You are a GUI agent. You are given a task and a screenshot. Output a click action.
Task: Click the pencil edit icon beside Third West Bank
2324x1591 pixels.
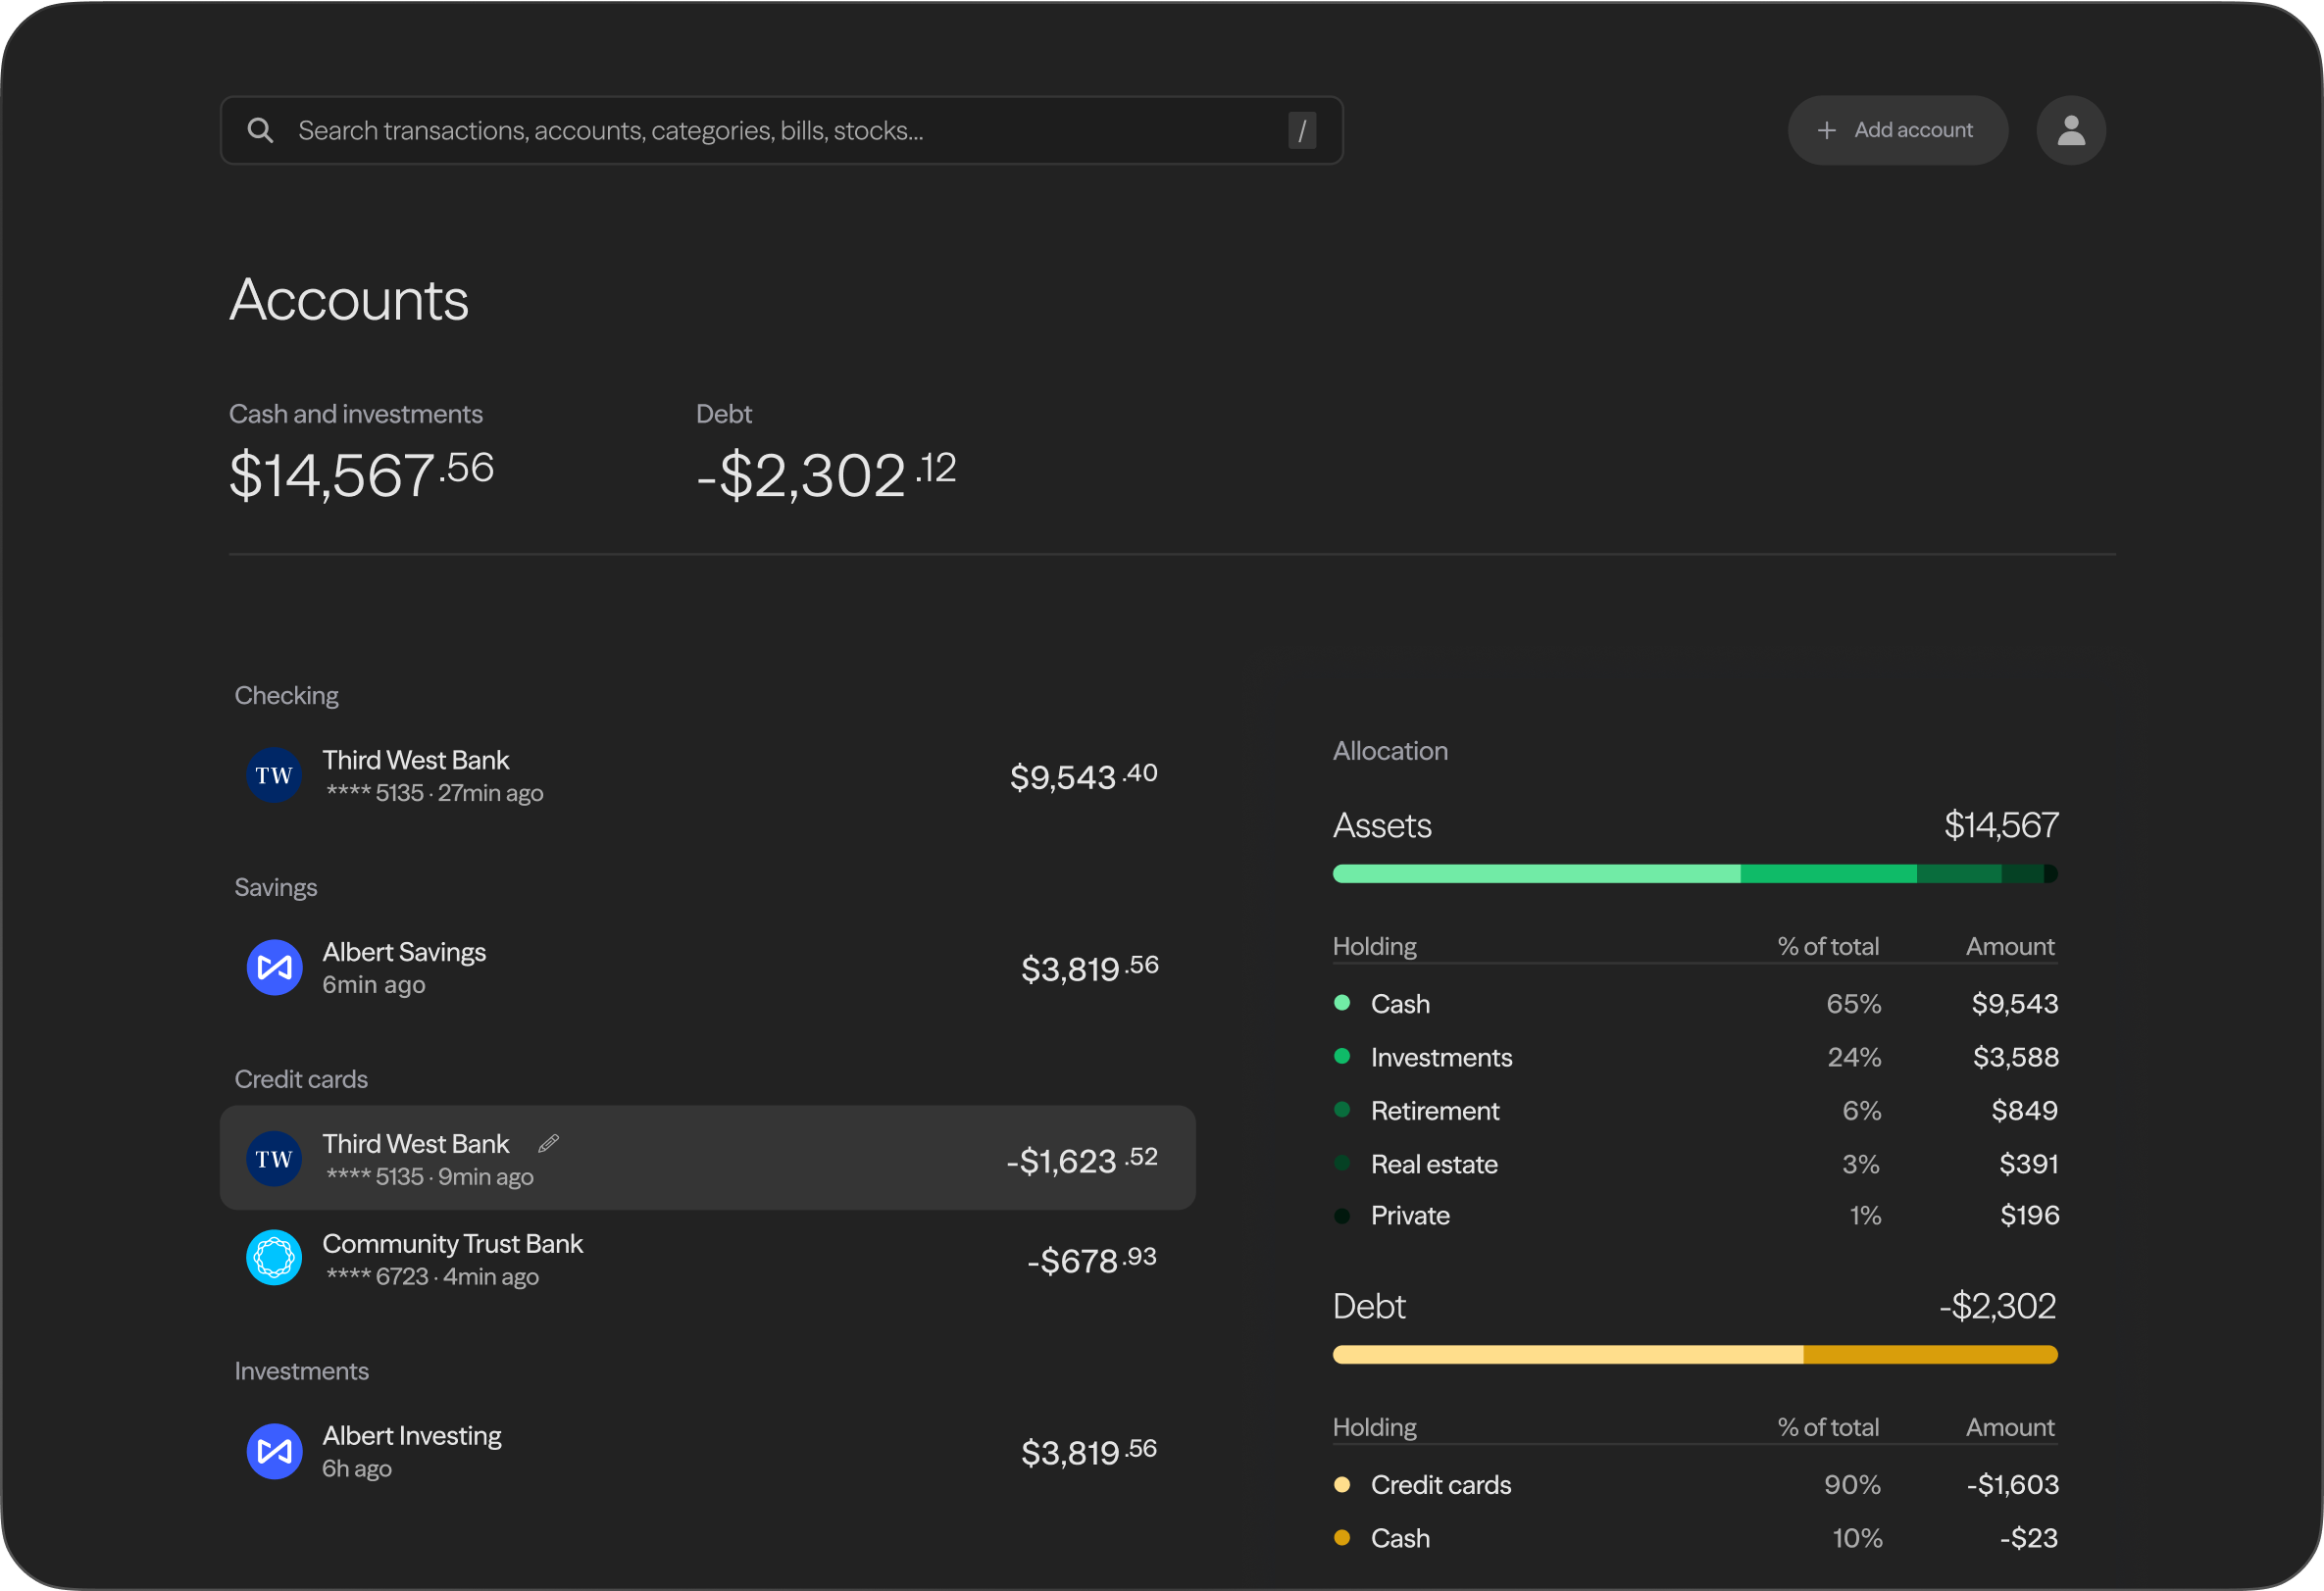[x=548, y=1143]
